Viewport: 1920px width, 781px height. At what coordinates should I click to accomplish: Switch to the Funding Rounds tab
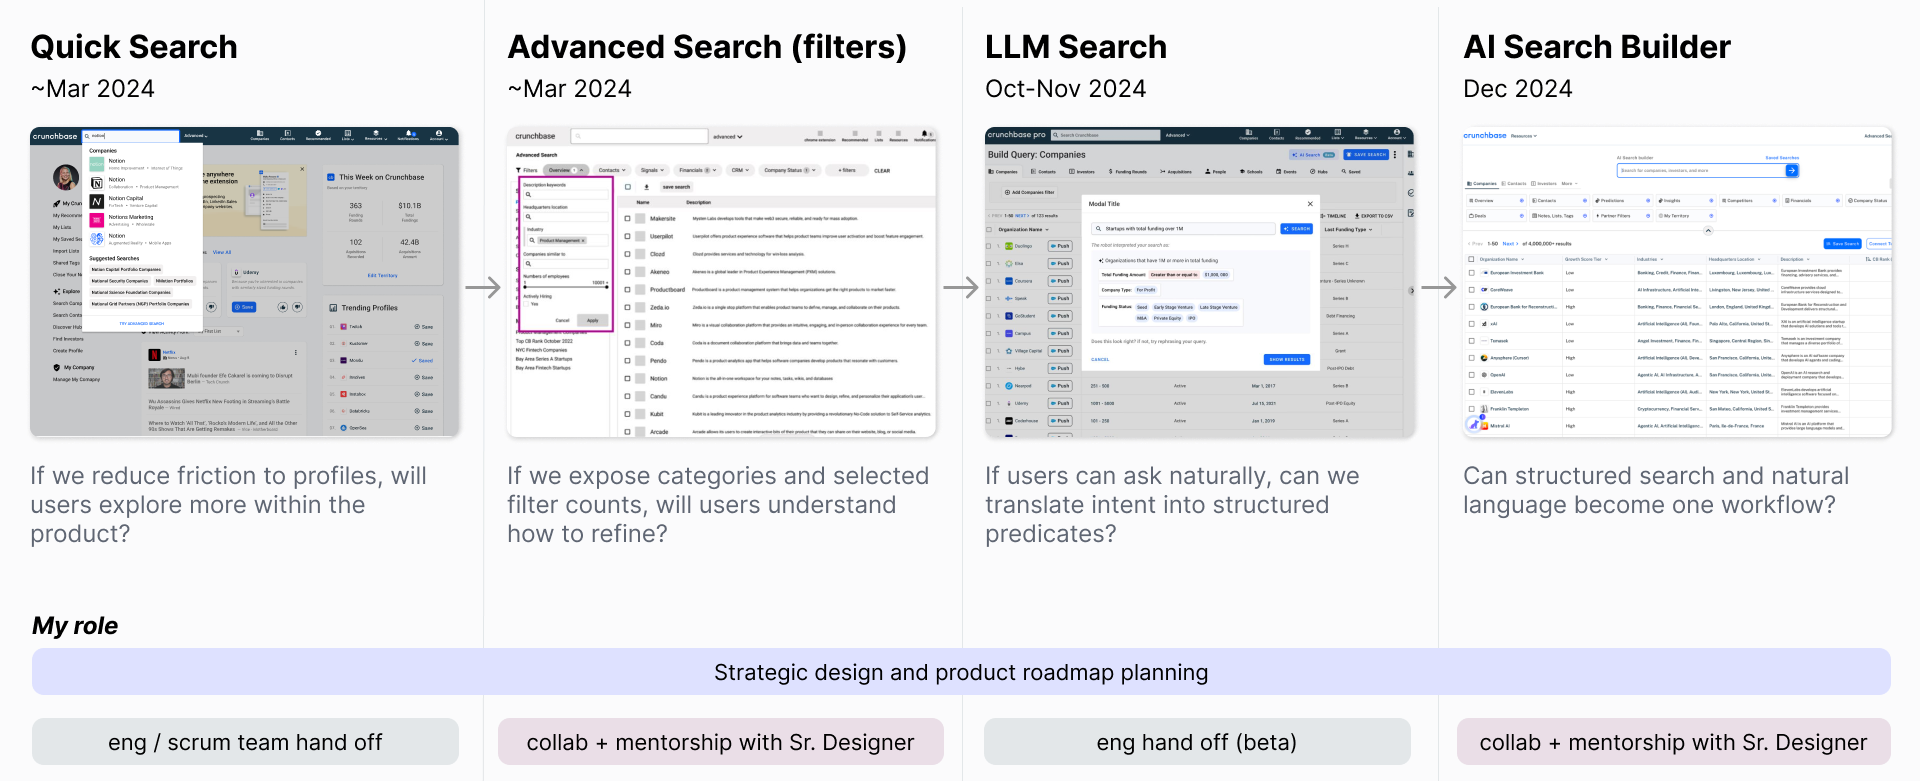pos(1127,172)
